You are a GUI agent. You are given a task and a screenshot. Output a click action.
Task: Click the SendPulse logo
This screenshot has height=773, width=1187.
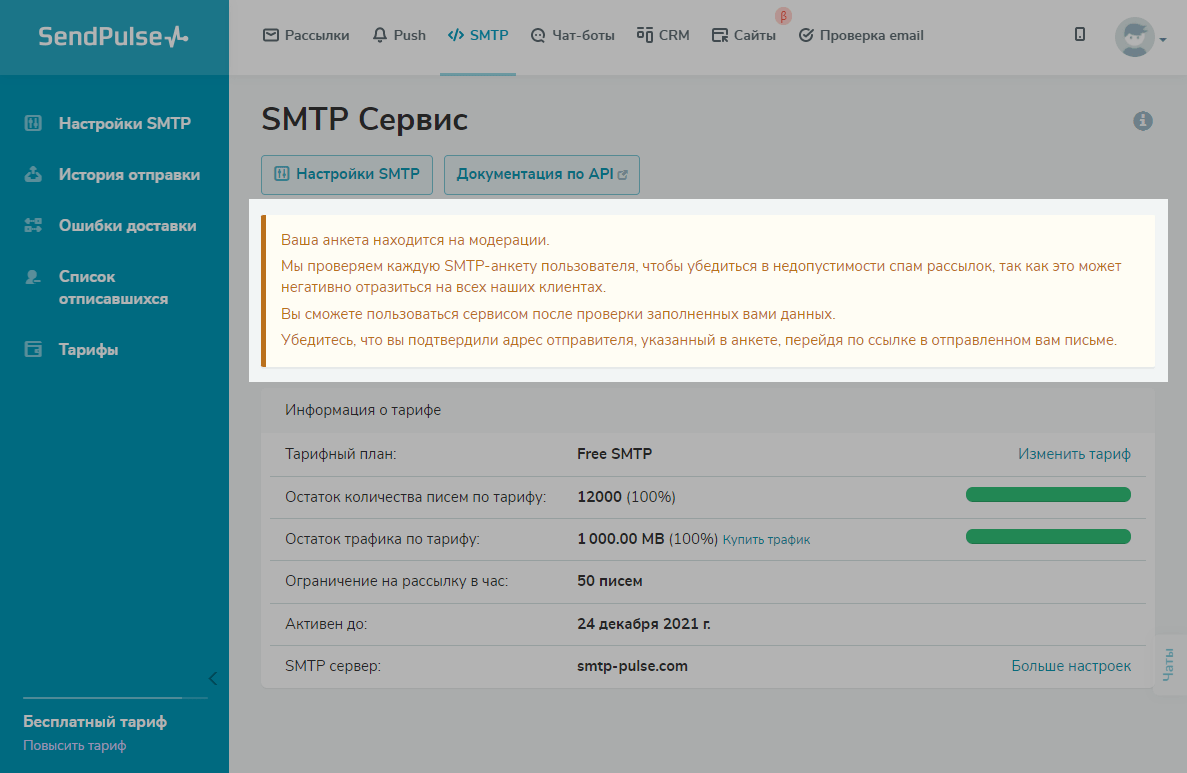pos(113,37)
